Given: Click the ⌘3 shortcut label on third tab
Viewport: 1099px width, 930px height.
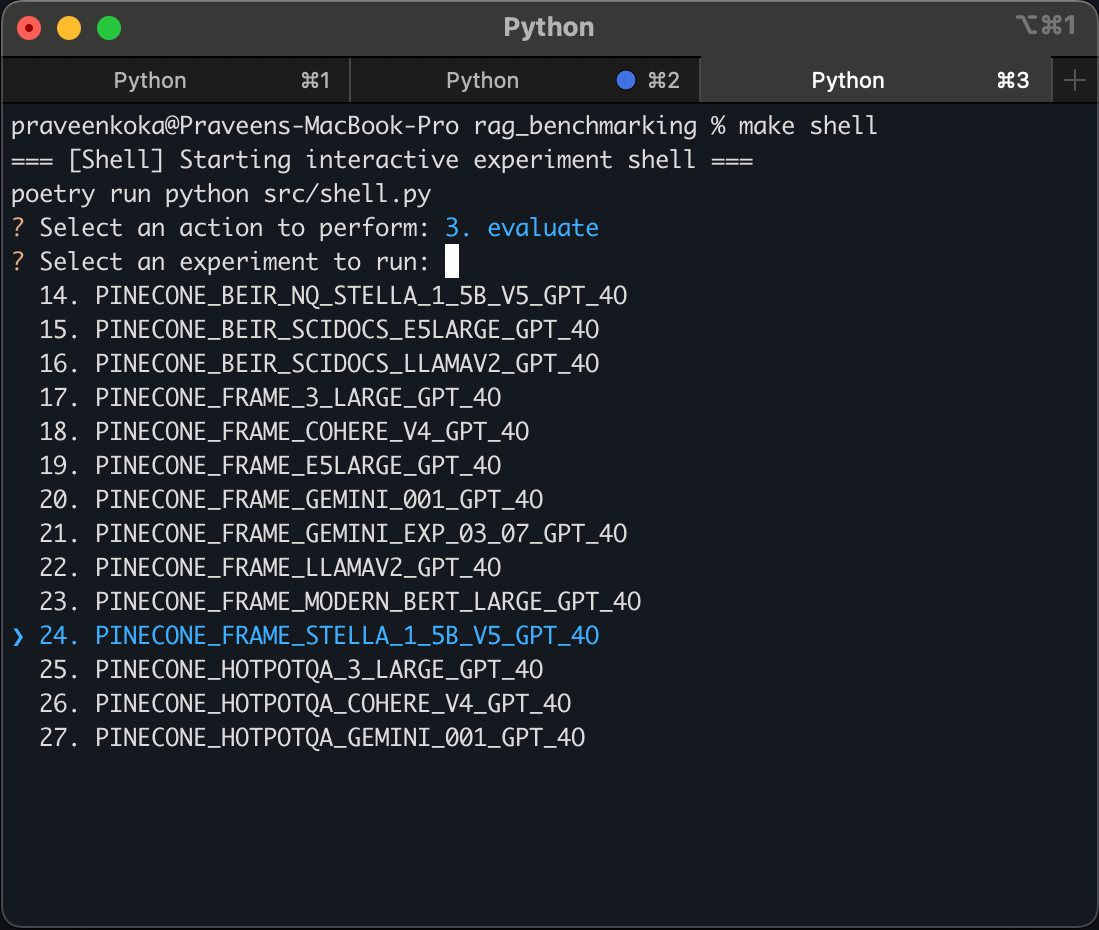Looking at the screenshot, I should pos(1013,81).
